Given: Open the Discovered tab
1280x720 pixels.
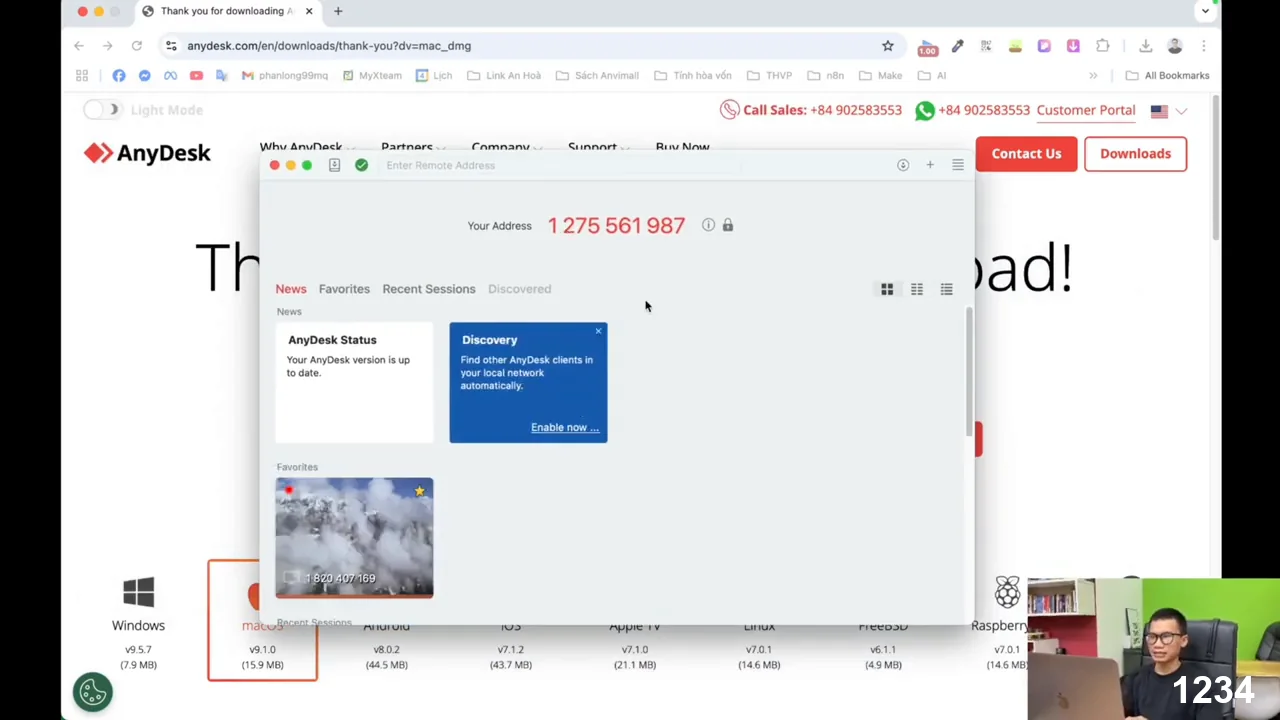Looking at the screenshot, I should coord(519,289).
